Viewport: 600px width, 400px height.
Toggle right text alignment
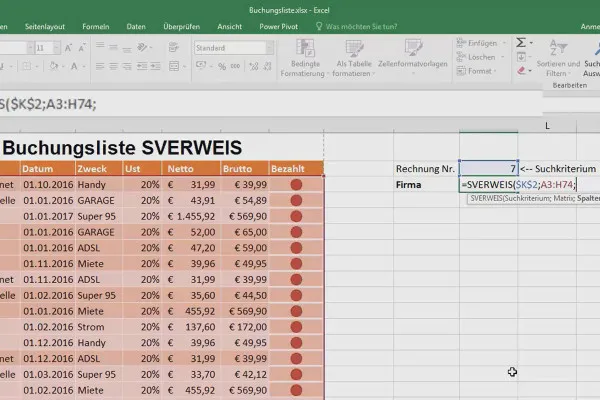point(127,66)
